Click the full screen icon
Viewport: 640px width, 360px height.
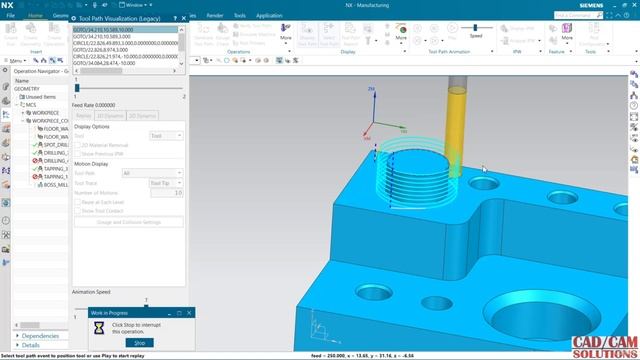coord(609,16)
